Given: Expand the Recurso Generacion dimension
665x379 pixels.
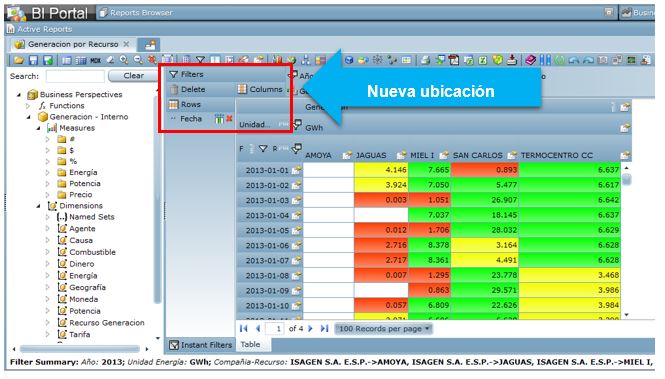Looking at the screenshot, I should coord(48,323).
